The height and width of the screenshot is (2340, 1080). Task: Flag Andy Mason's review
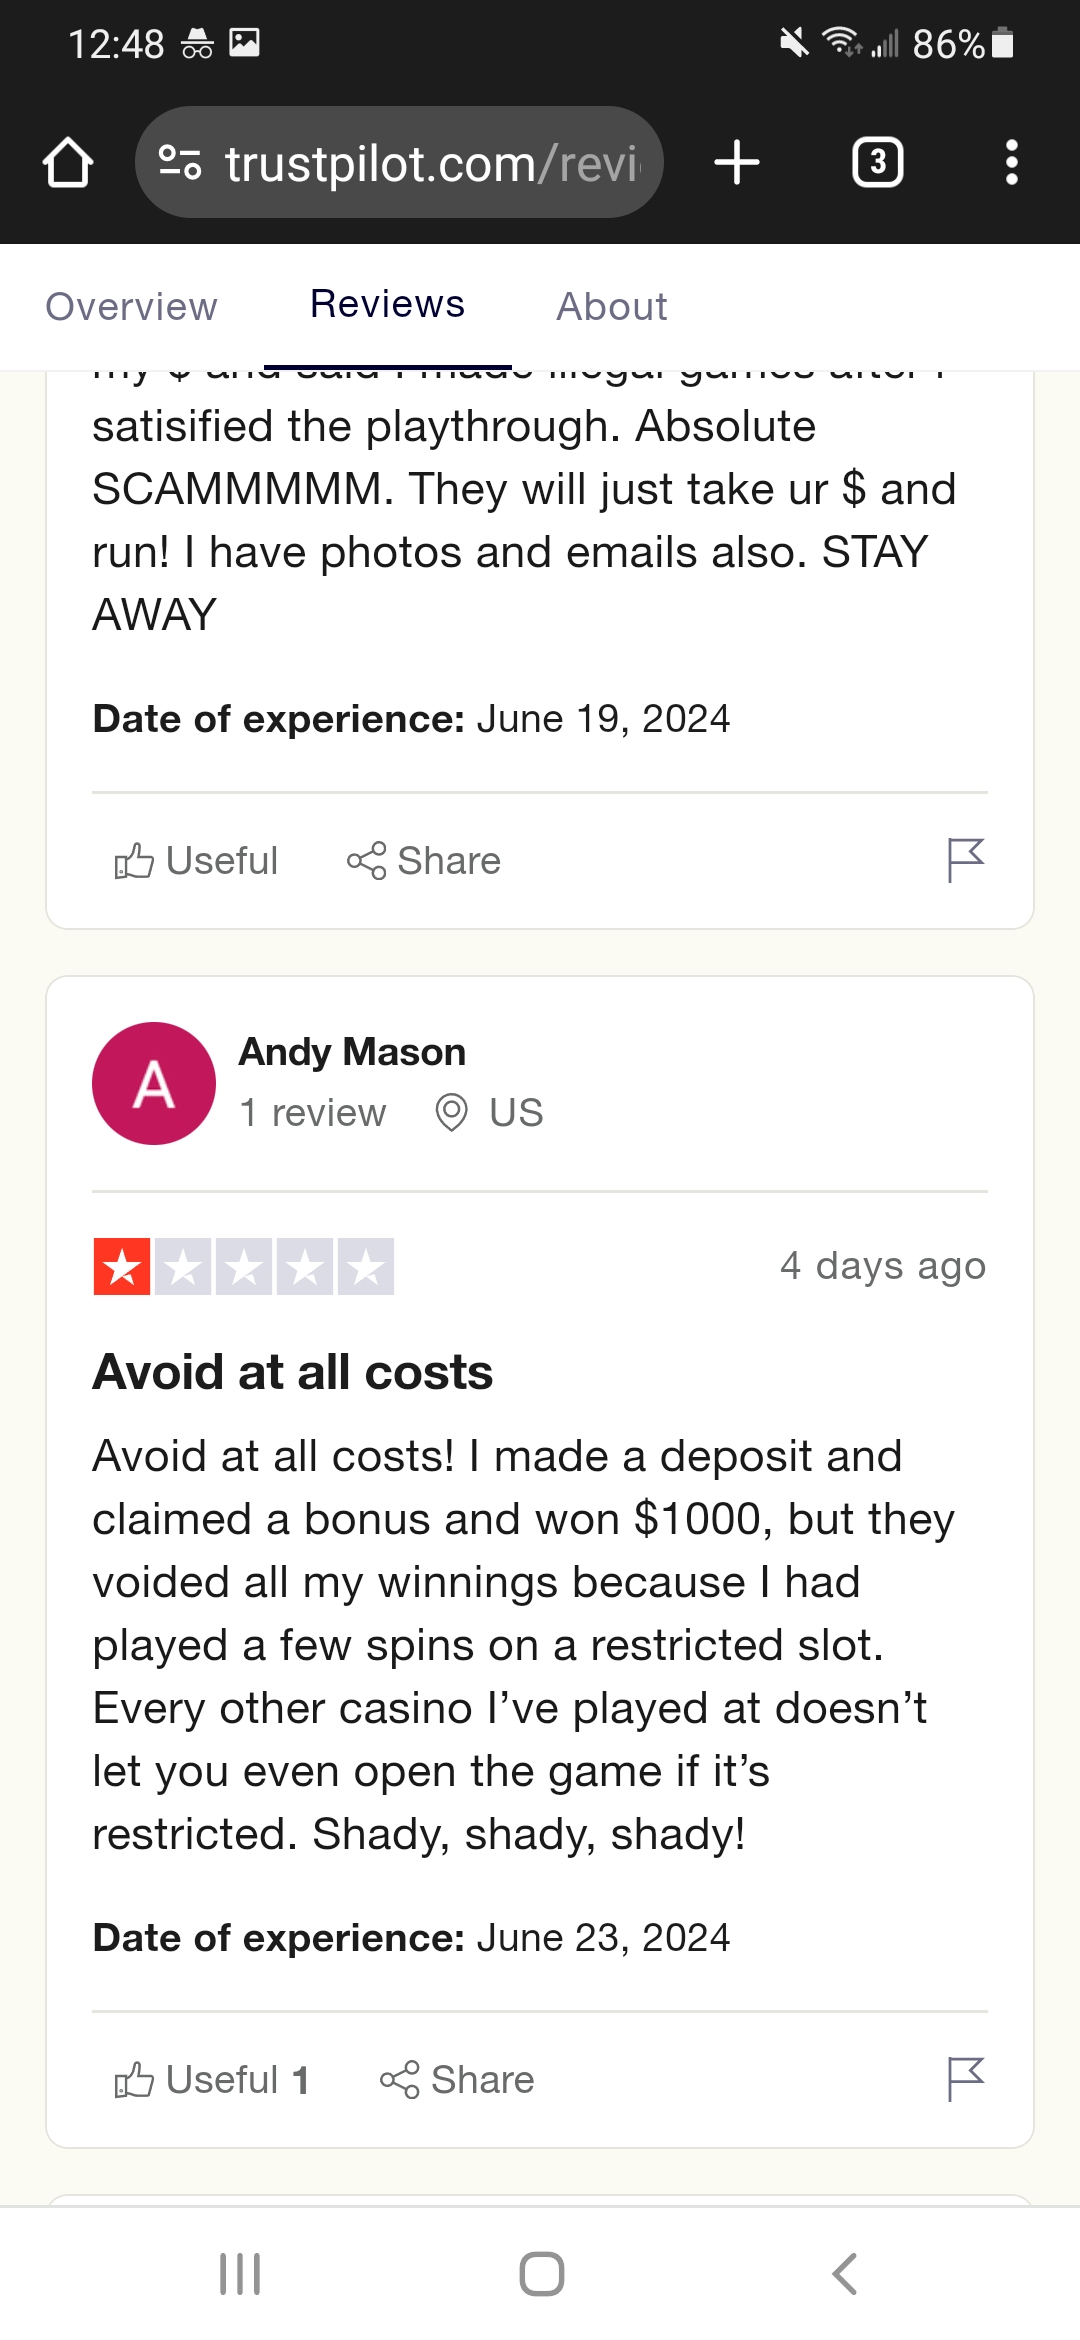(966, 2079)
